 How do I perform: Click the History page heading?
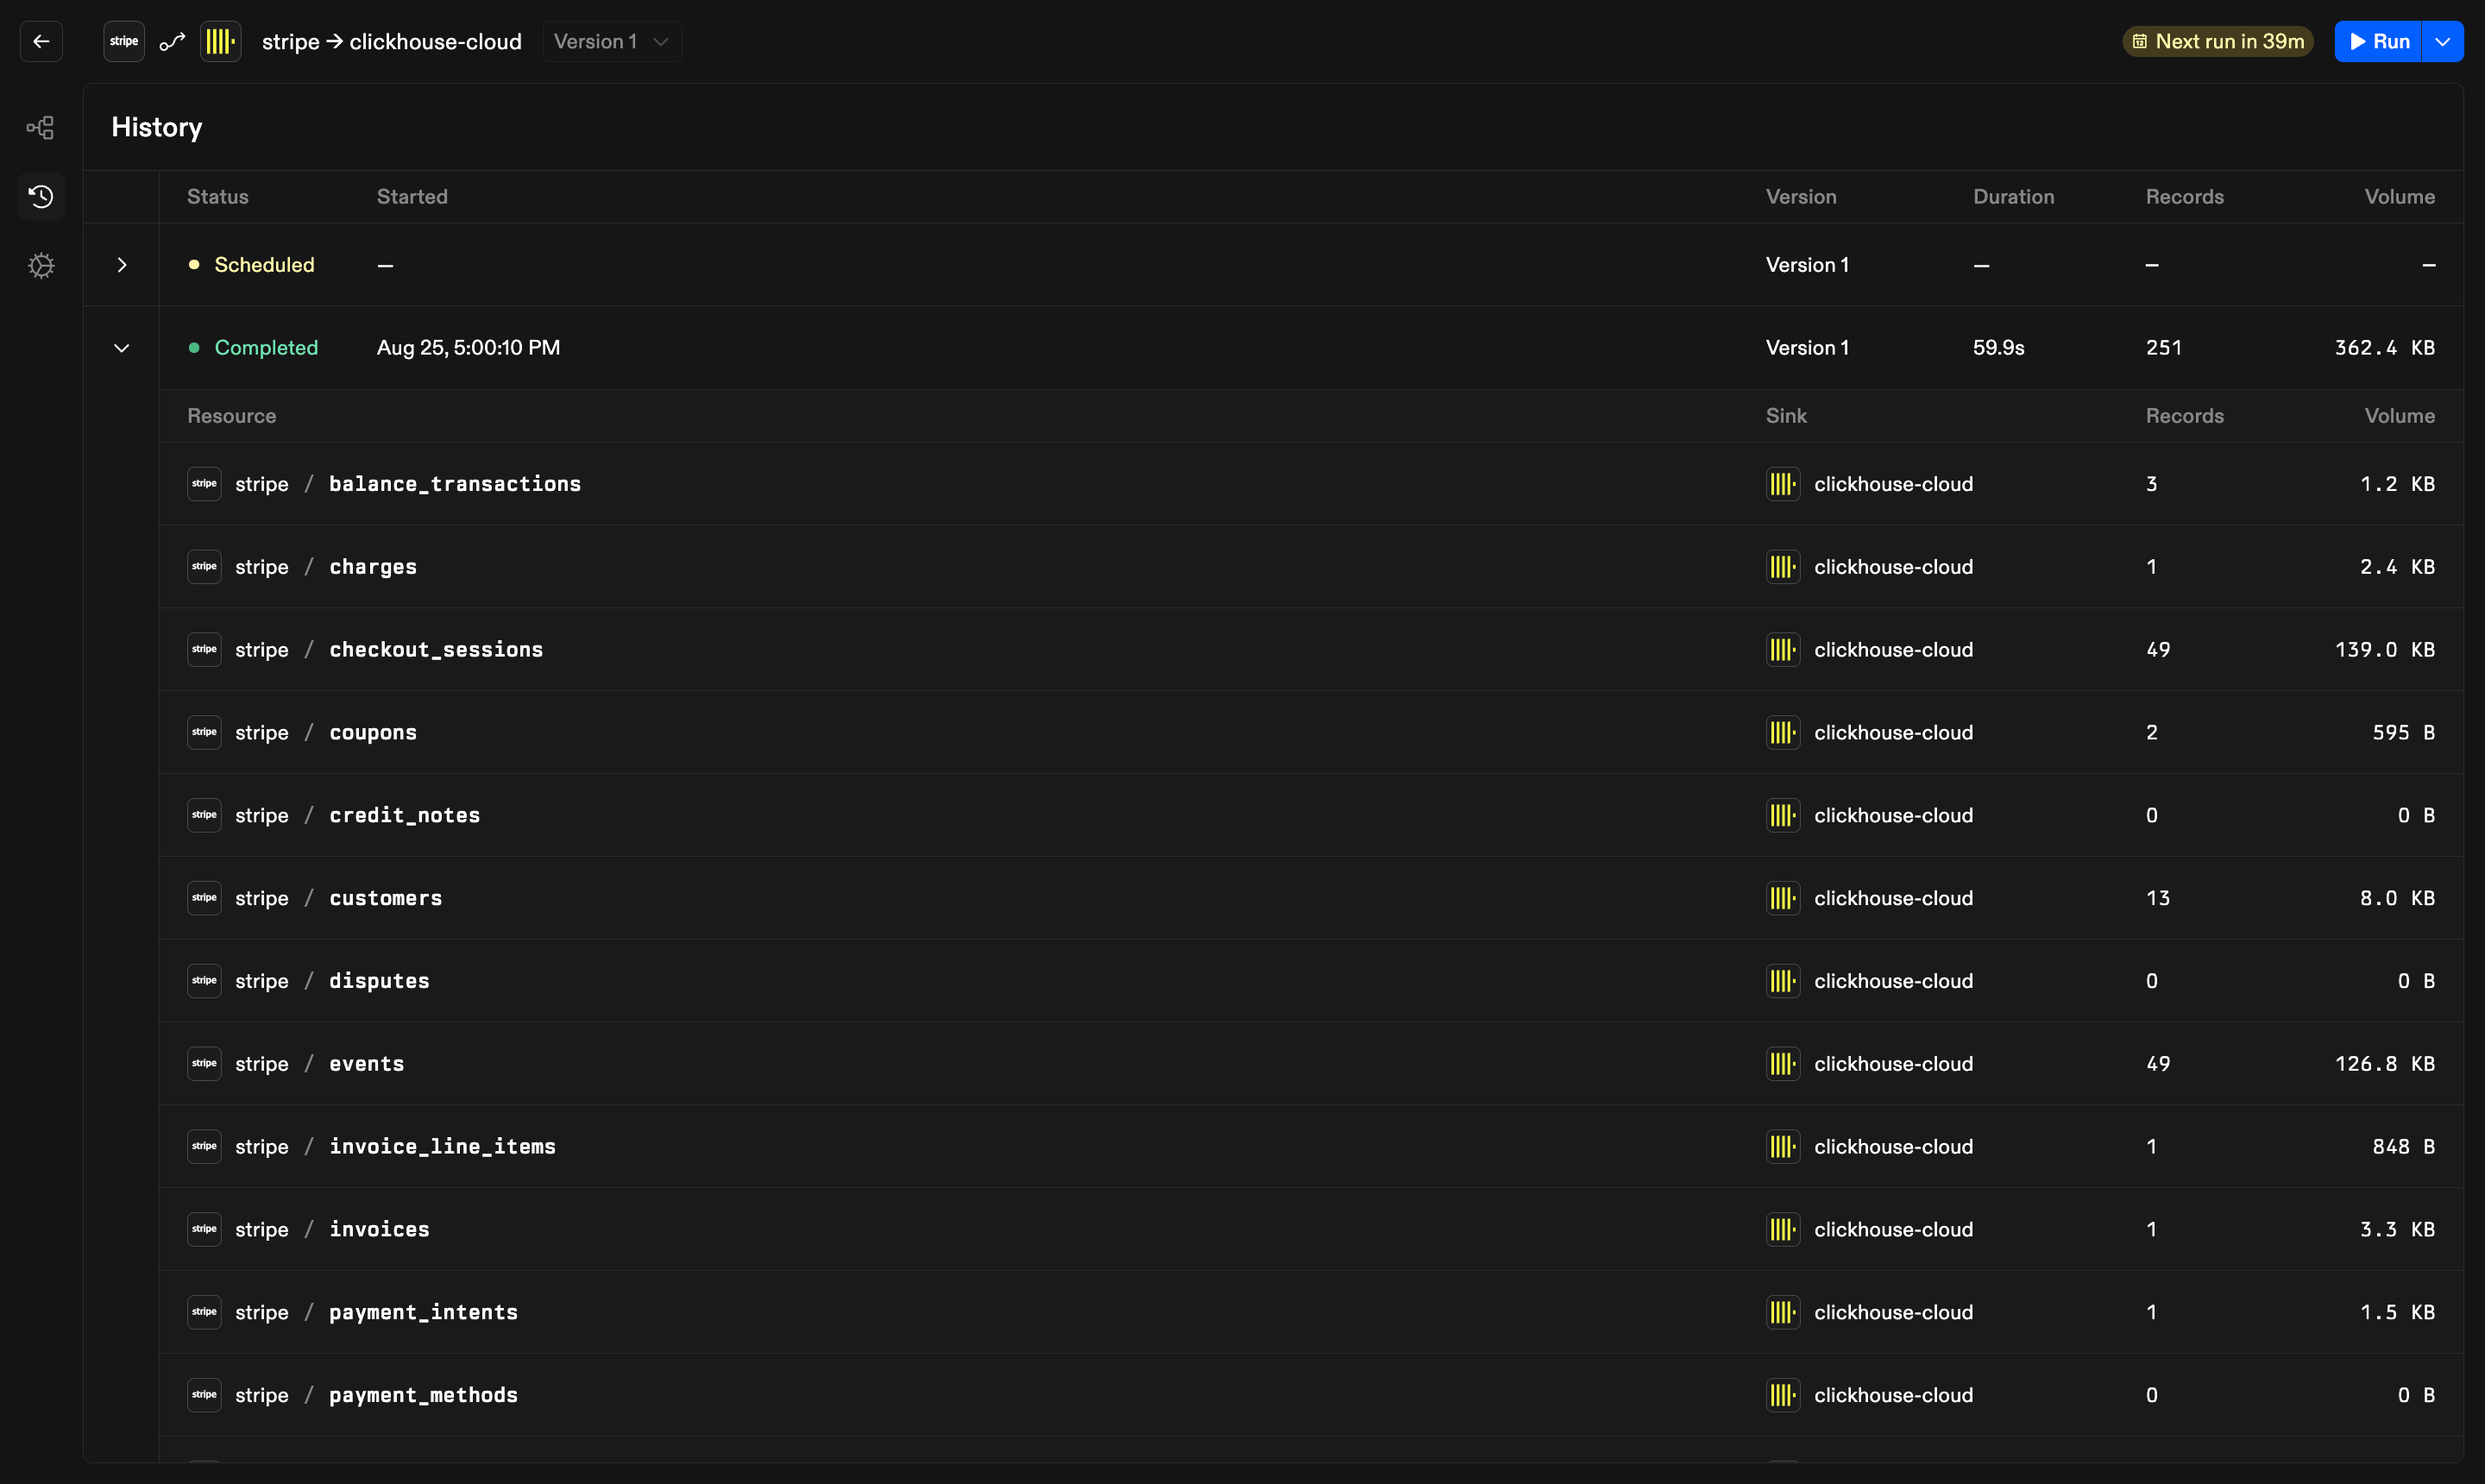tap(157, 127)
